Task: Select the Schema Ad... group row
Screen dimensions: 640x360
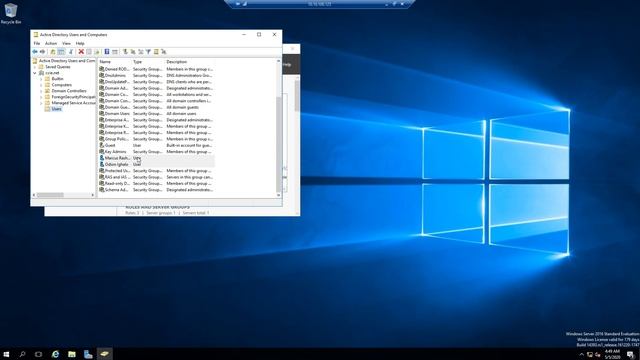Action: (x=156, y=190)
